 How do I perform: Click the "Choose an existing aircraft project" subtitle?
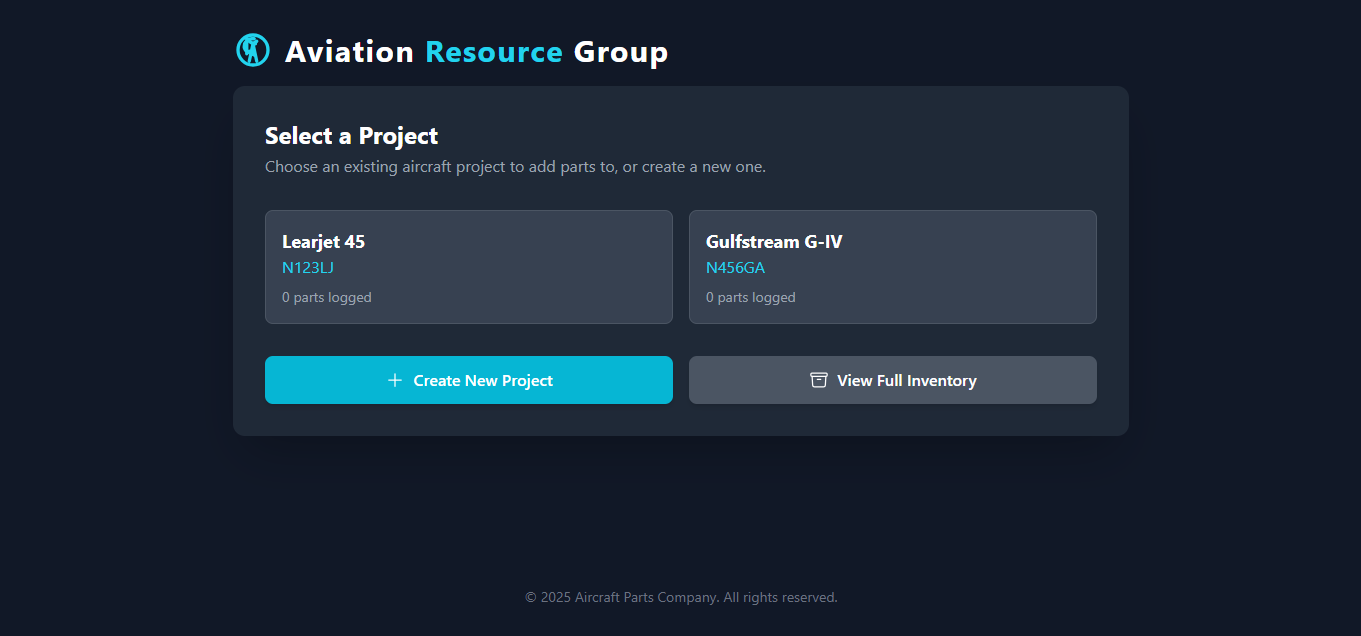click(x=515, y=167)
